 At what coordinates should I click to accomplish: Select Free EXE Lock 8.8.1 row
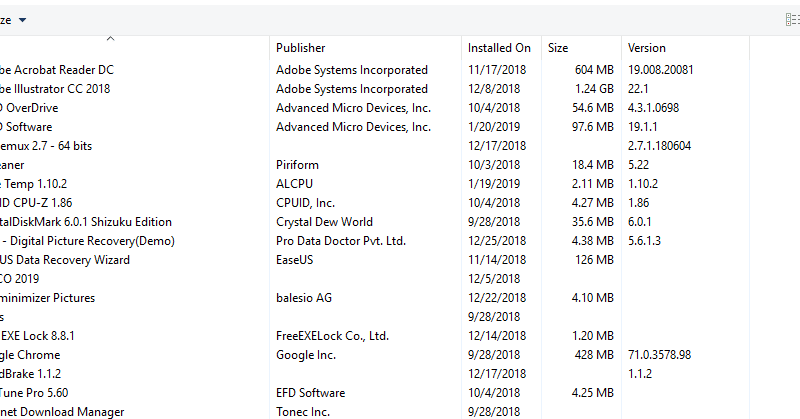(374, 336)
